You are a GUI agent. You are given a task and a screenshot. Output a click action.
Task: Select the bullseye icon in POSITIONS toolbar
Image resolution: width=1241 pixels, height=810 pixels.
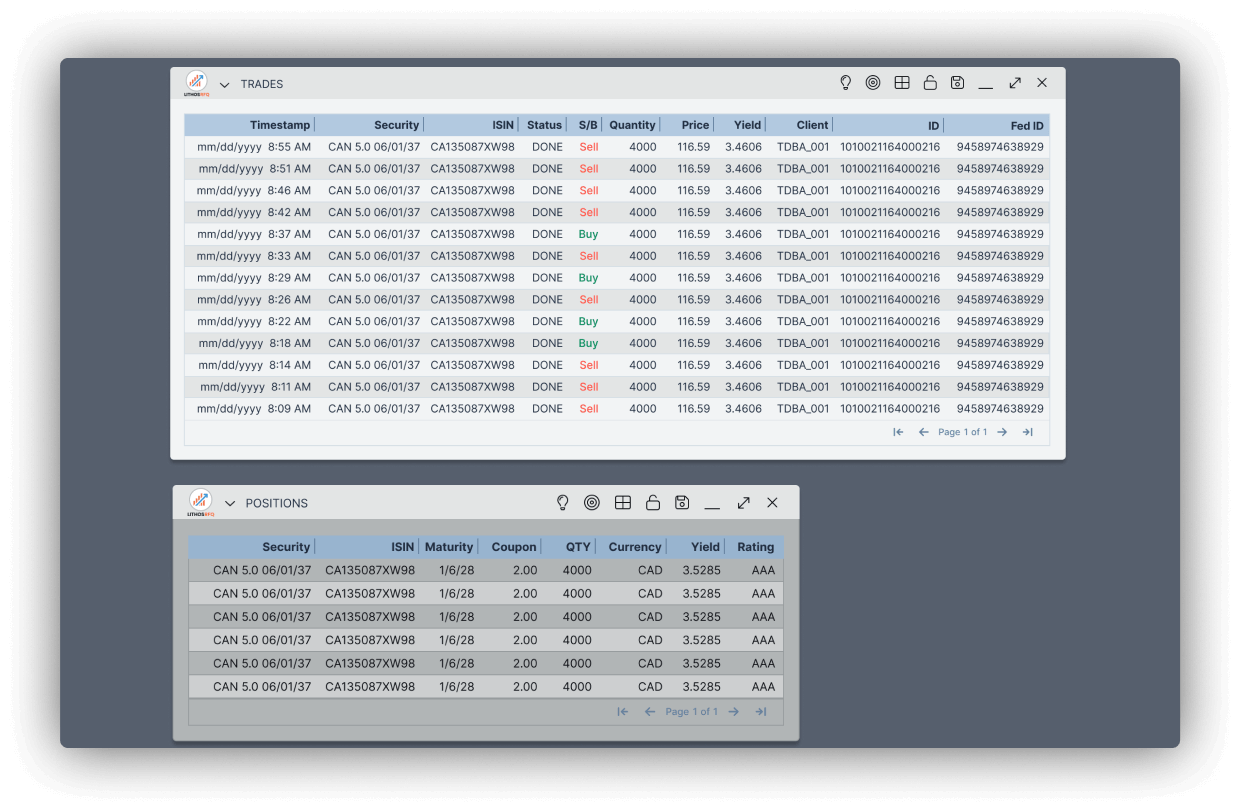592,502
